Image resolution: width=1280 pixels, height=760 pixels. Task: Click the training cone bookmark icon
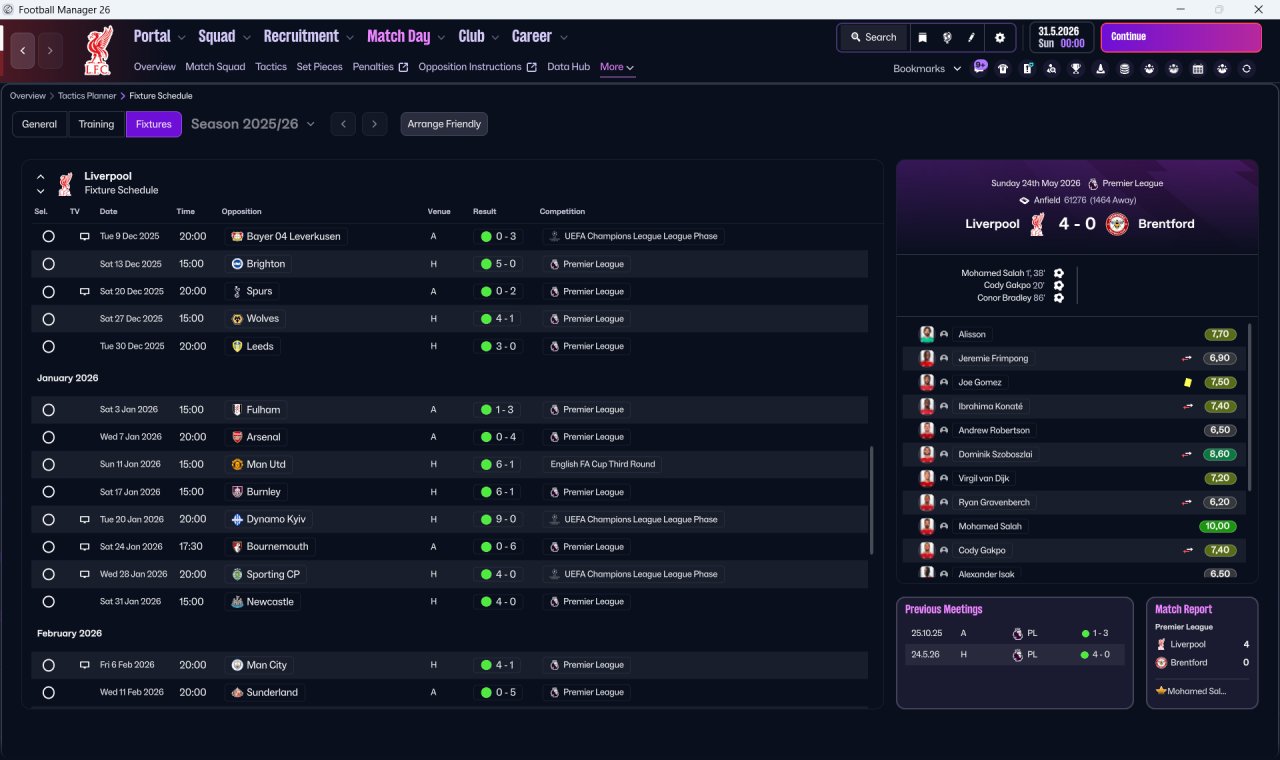1101,69
